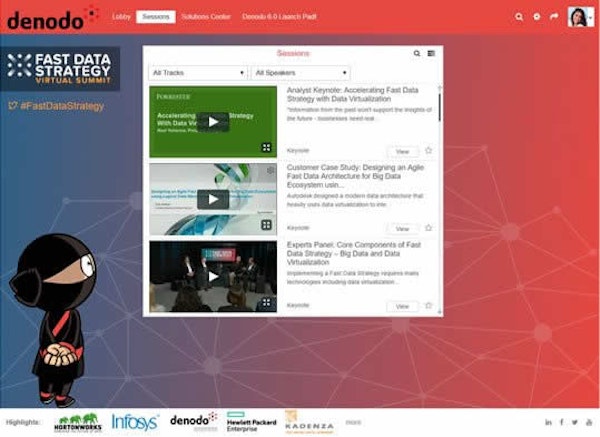Click the Forrester keynote thumbnail image
This screenshot has height=437, width=600.
click(213, 122)
